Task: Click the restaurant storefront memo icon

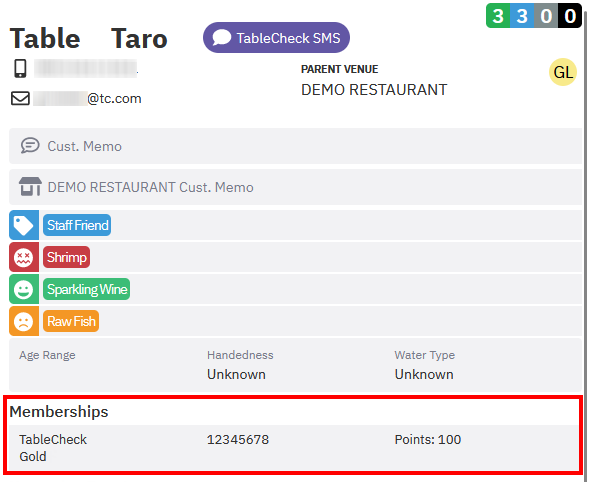Action: (x=30, y=187)
